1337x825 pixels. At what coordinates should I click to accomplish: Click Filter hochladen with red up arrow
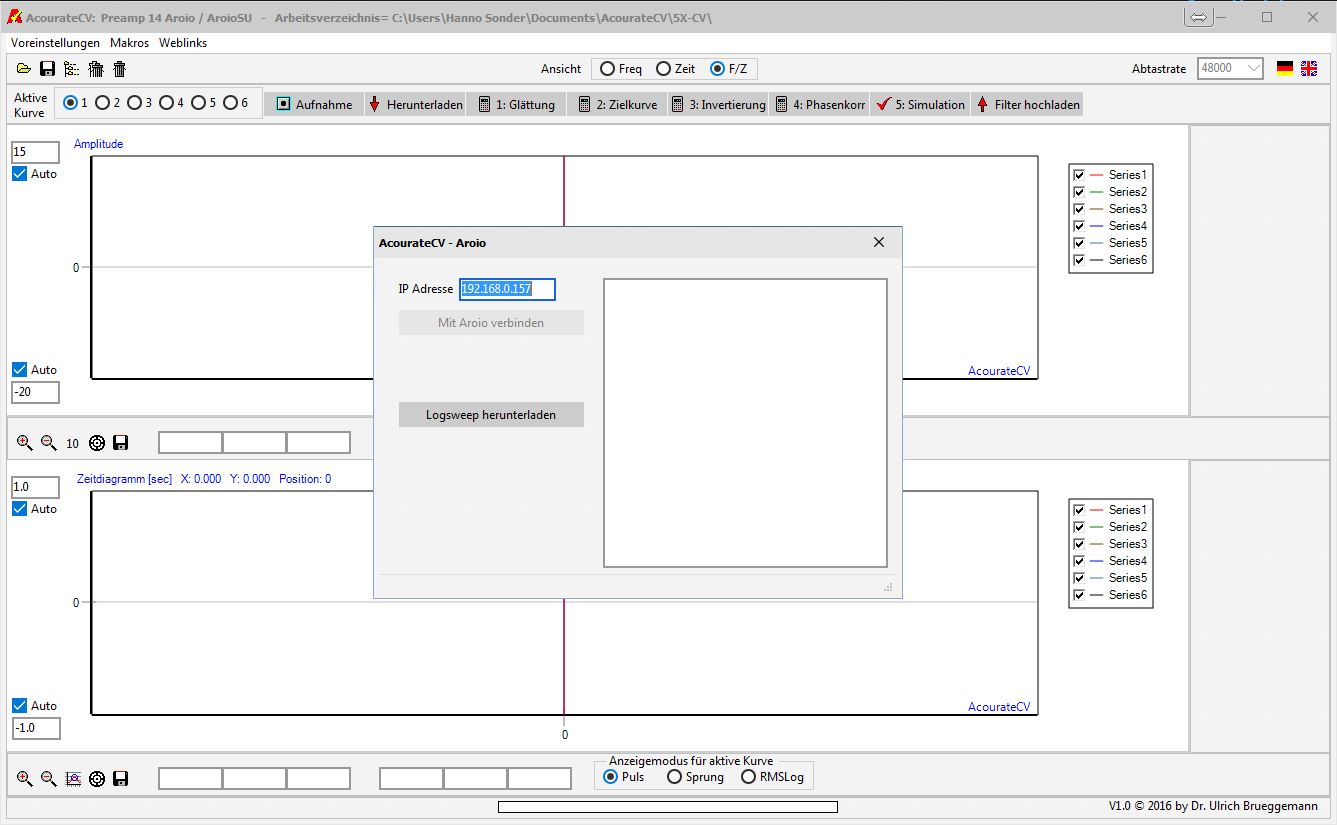pyautogui.click(x=1027, y=104)
